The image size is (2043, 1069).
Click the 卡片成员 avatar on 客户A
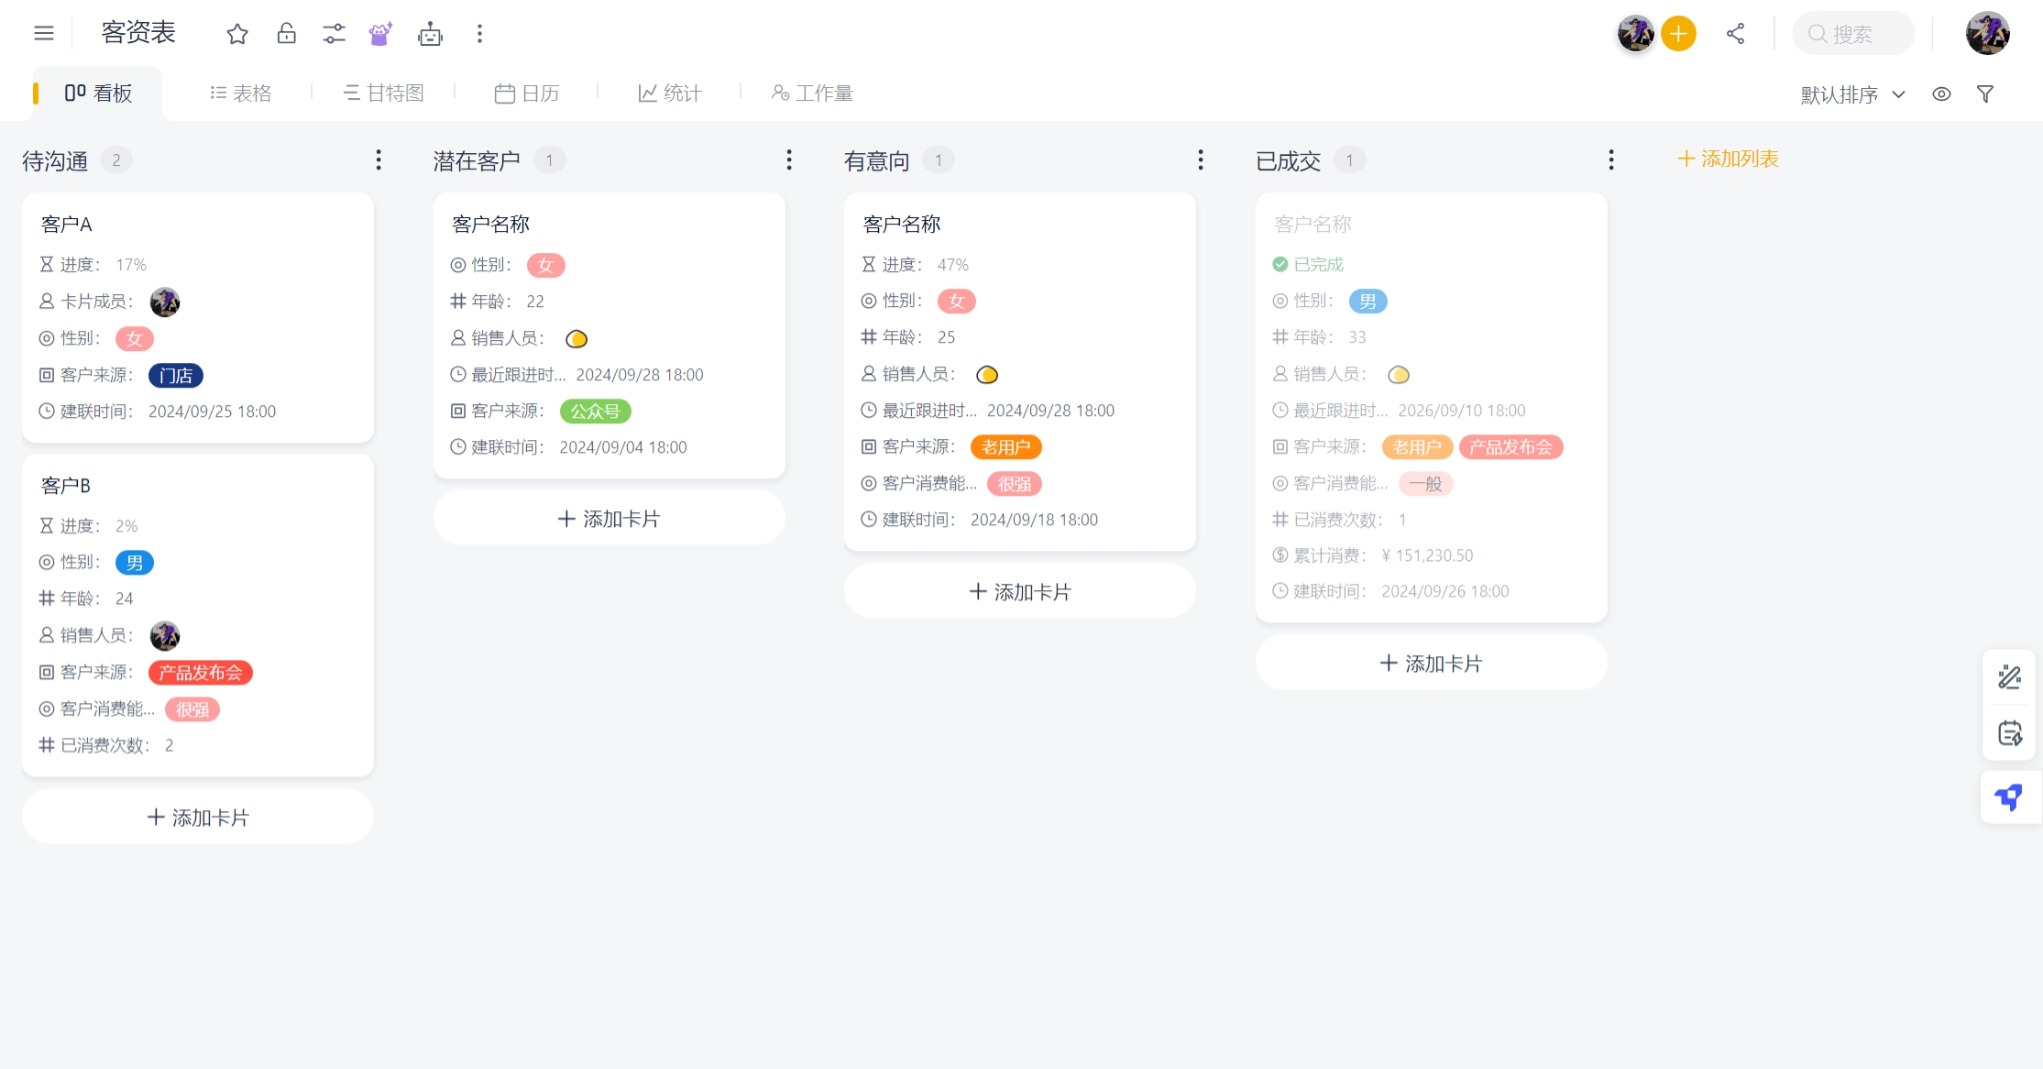point(165,301)
